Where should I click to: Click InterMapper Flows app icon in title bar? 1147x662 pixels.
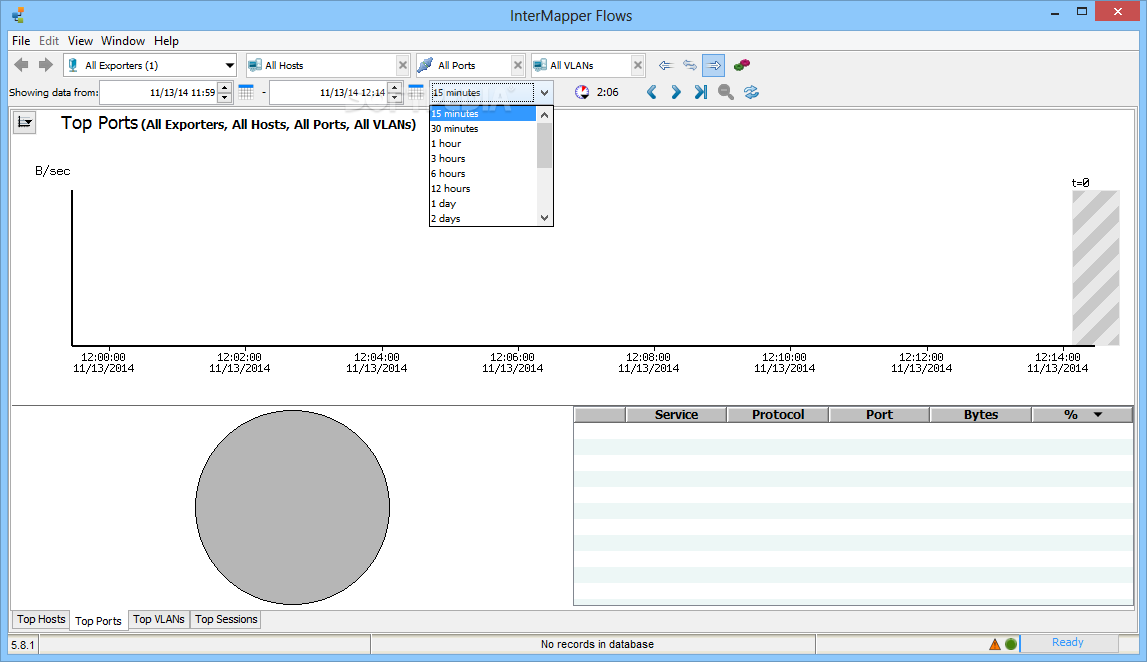18,15
